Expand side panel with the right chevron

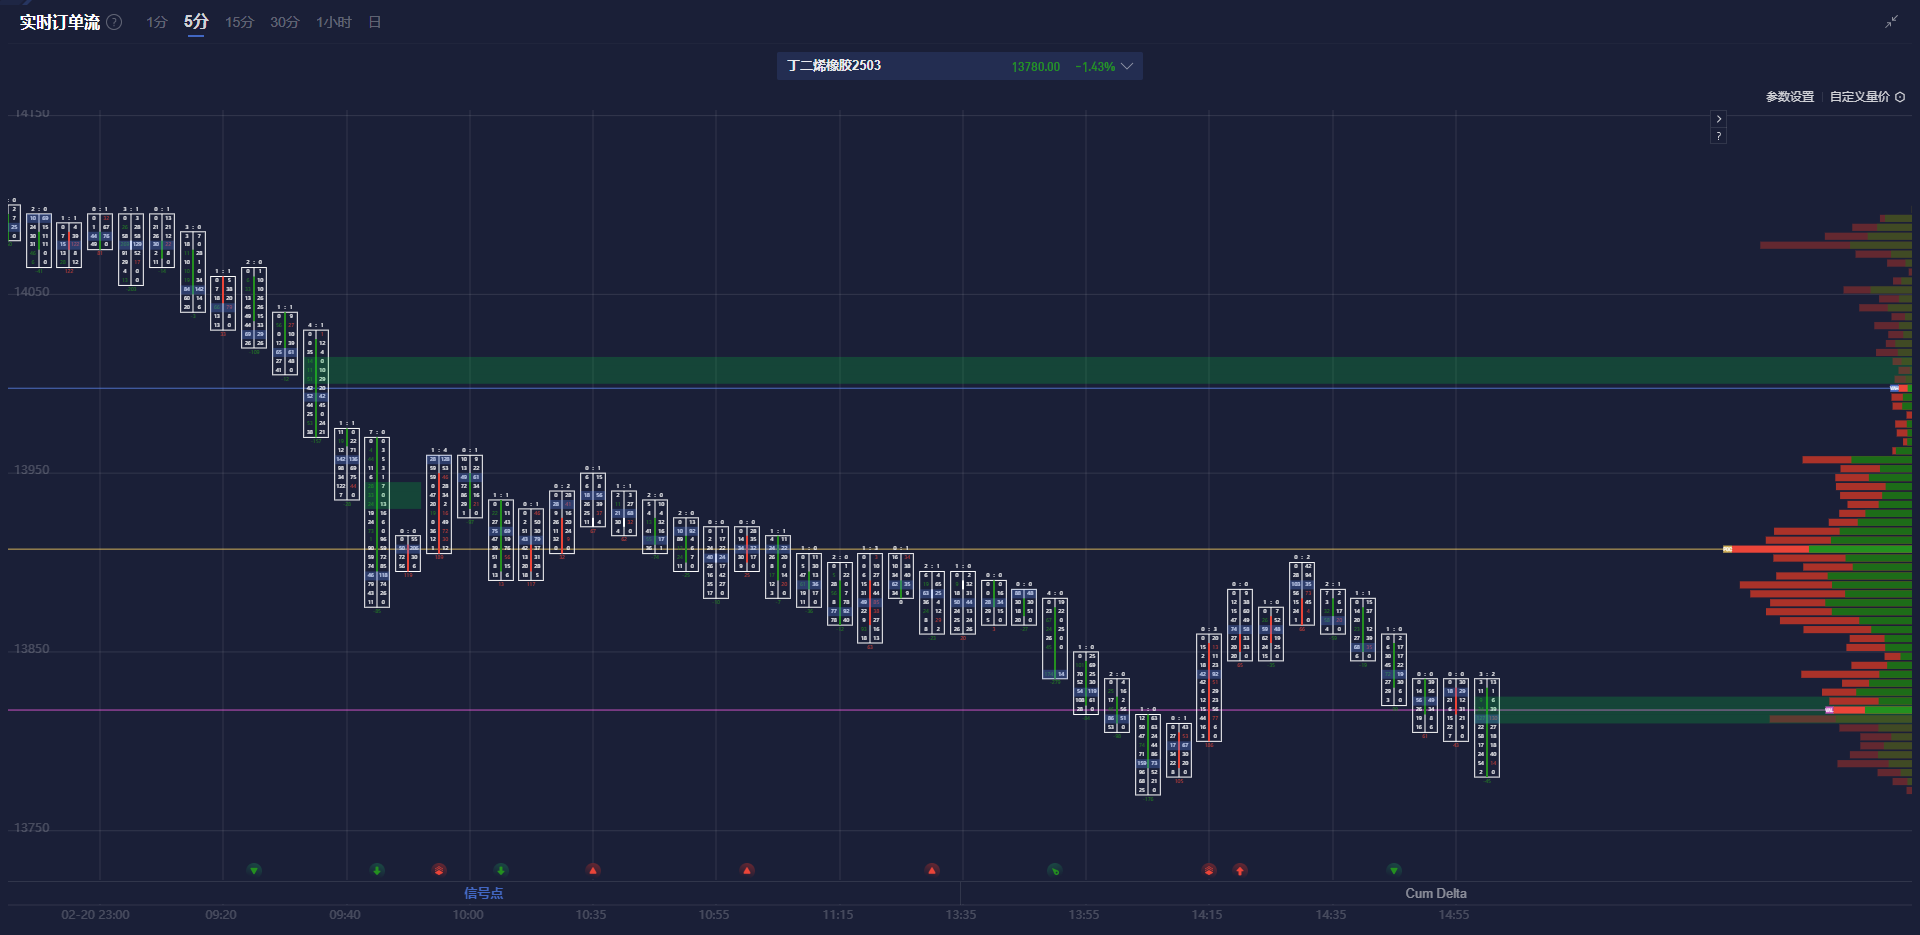[x=1718, y=119]
